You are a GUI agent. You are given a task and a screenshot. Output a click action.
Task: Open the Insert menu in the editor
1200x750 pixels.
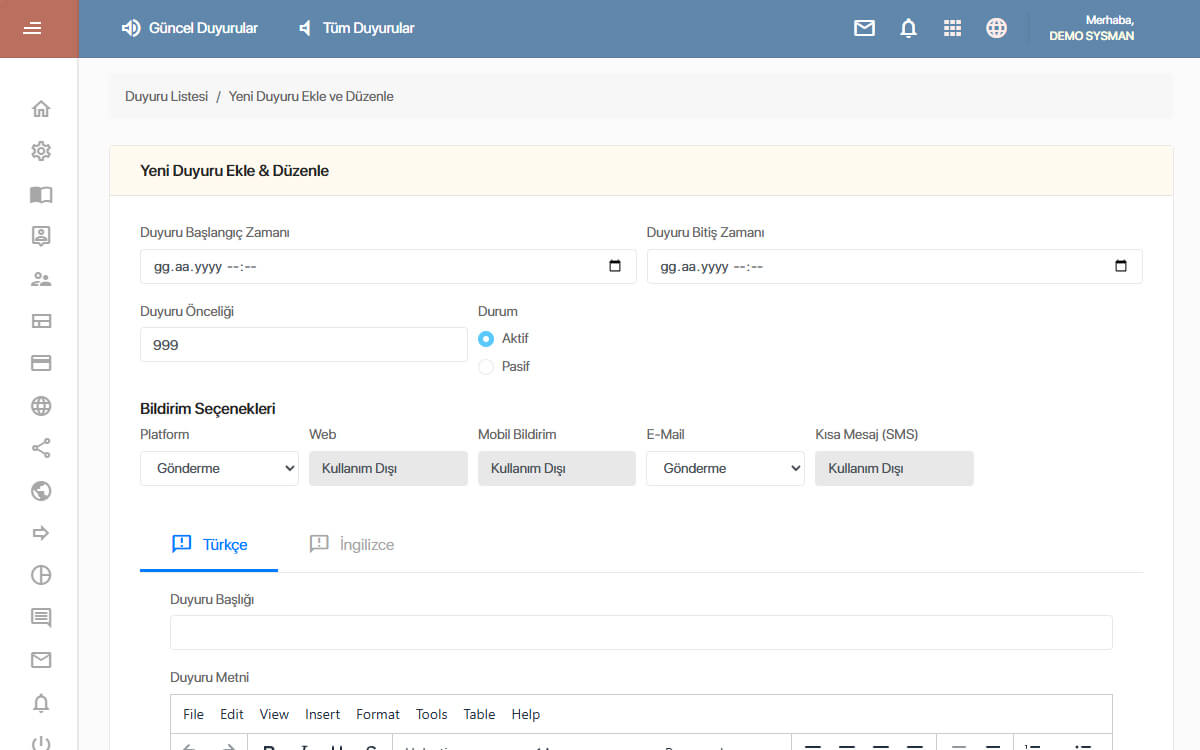323,714
